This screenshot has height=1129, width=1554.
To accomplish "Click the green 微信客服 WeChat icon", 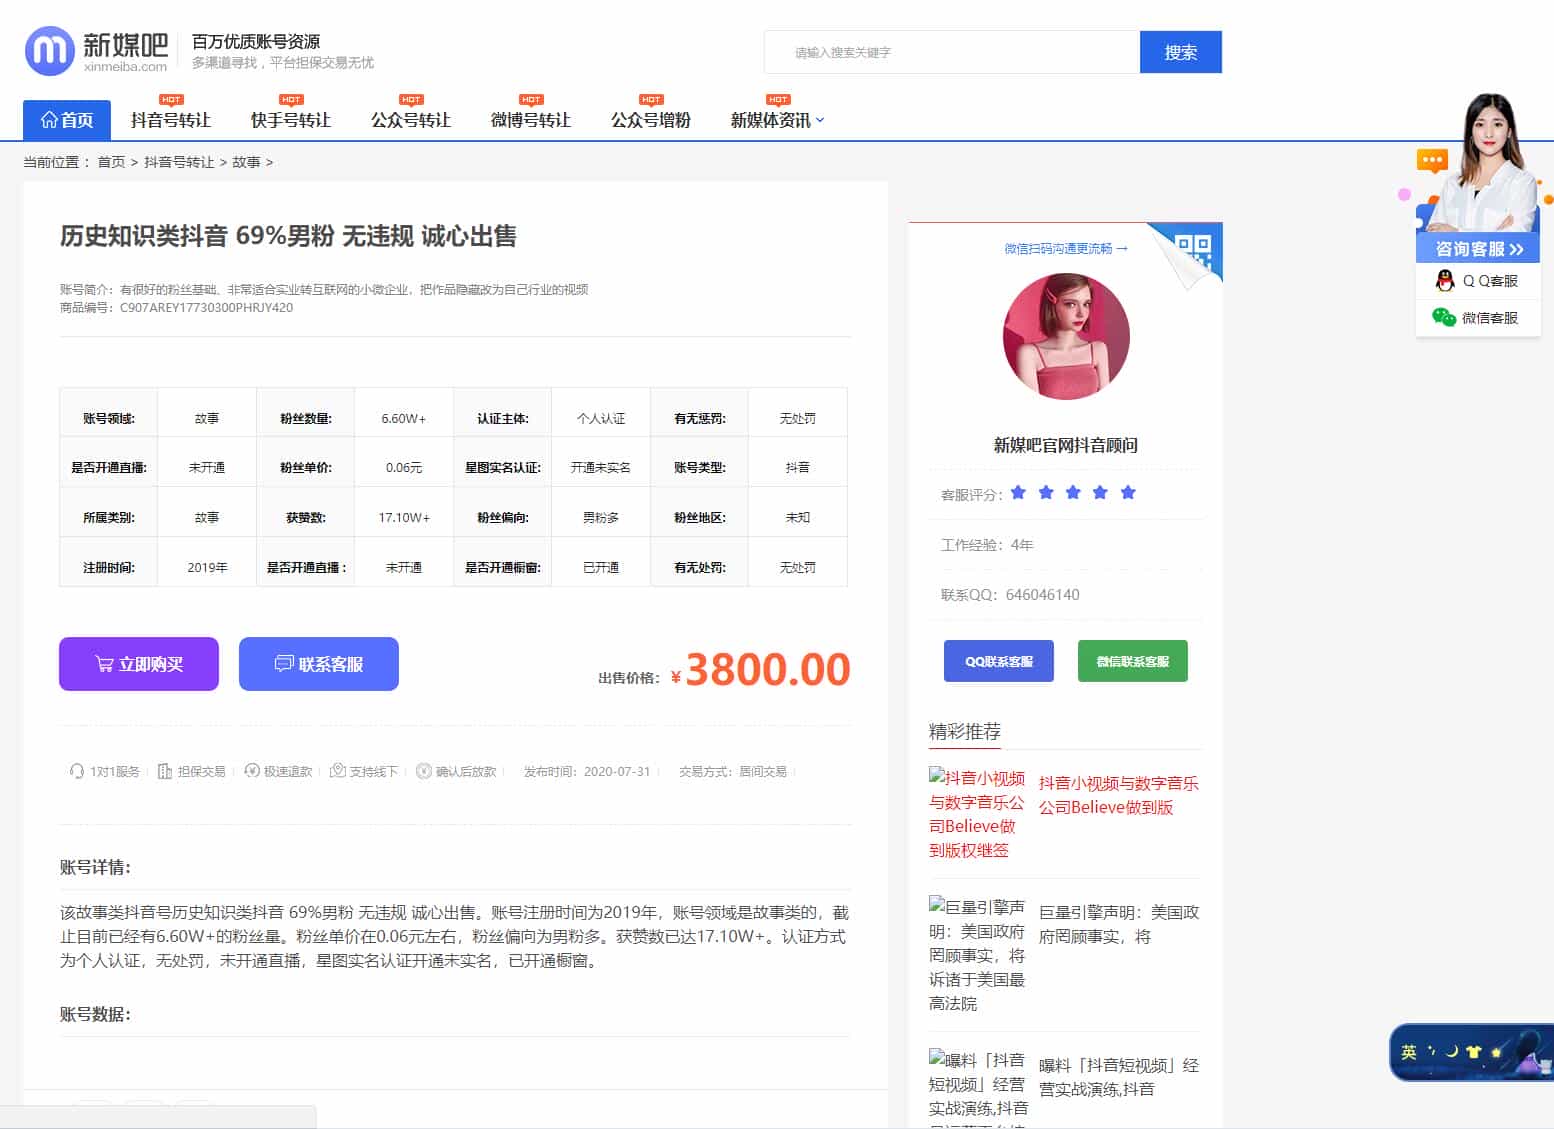I will [1442, 318].
